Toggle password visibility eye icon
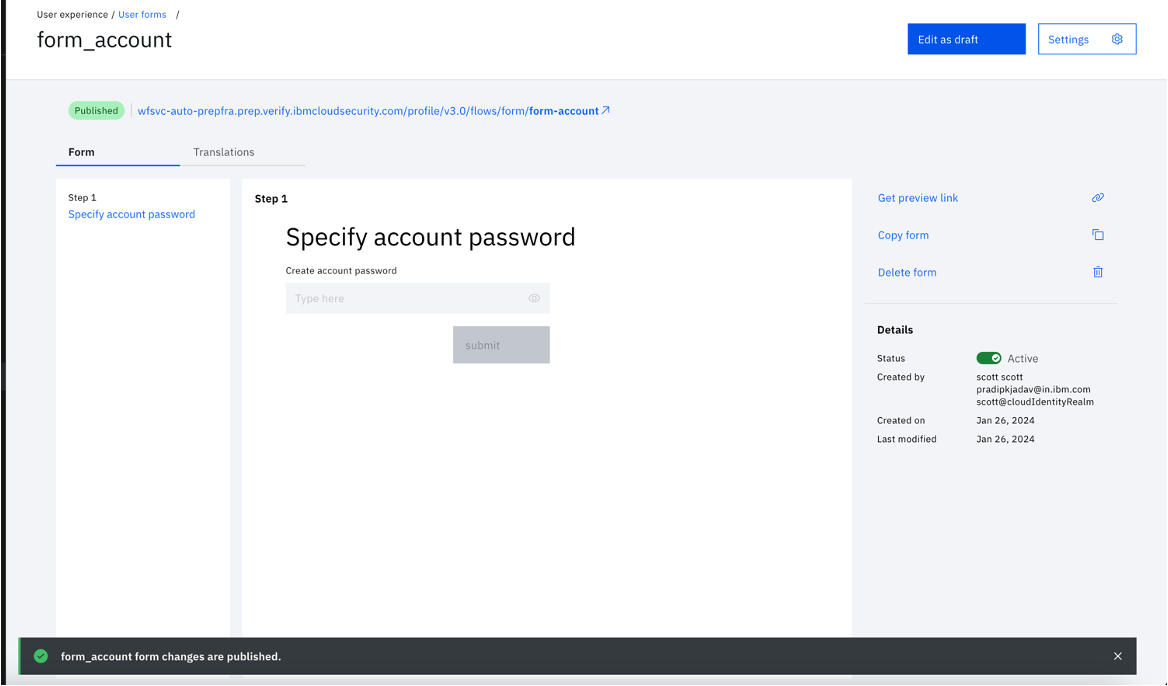 [x=534, y=298]
